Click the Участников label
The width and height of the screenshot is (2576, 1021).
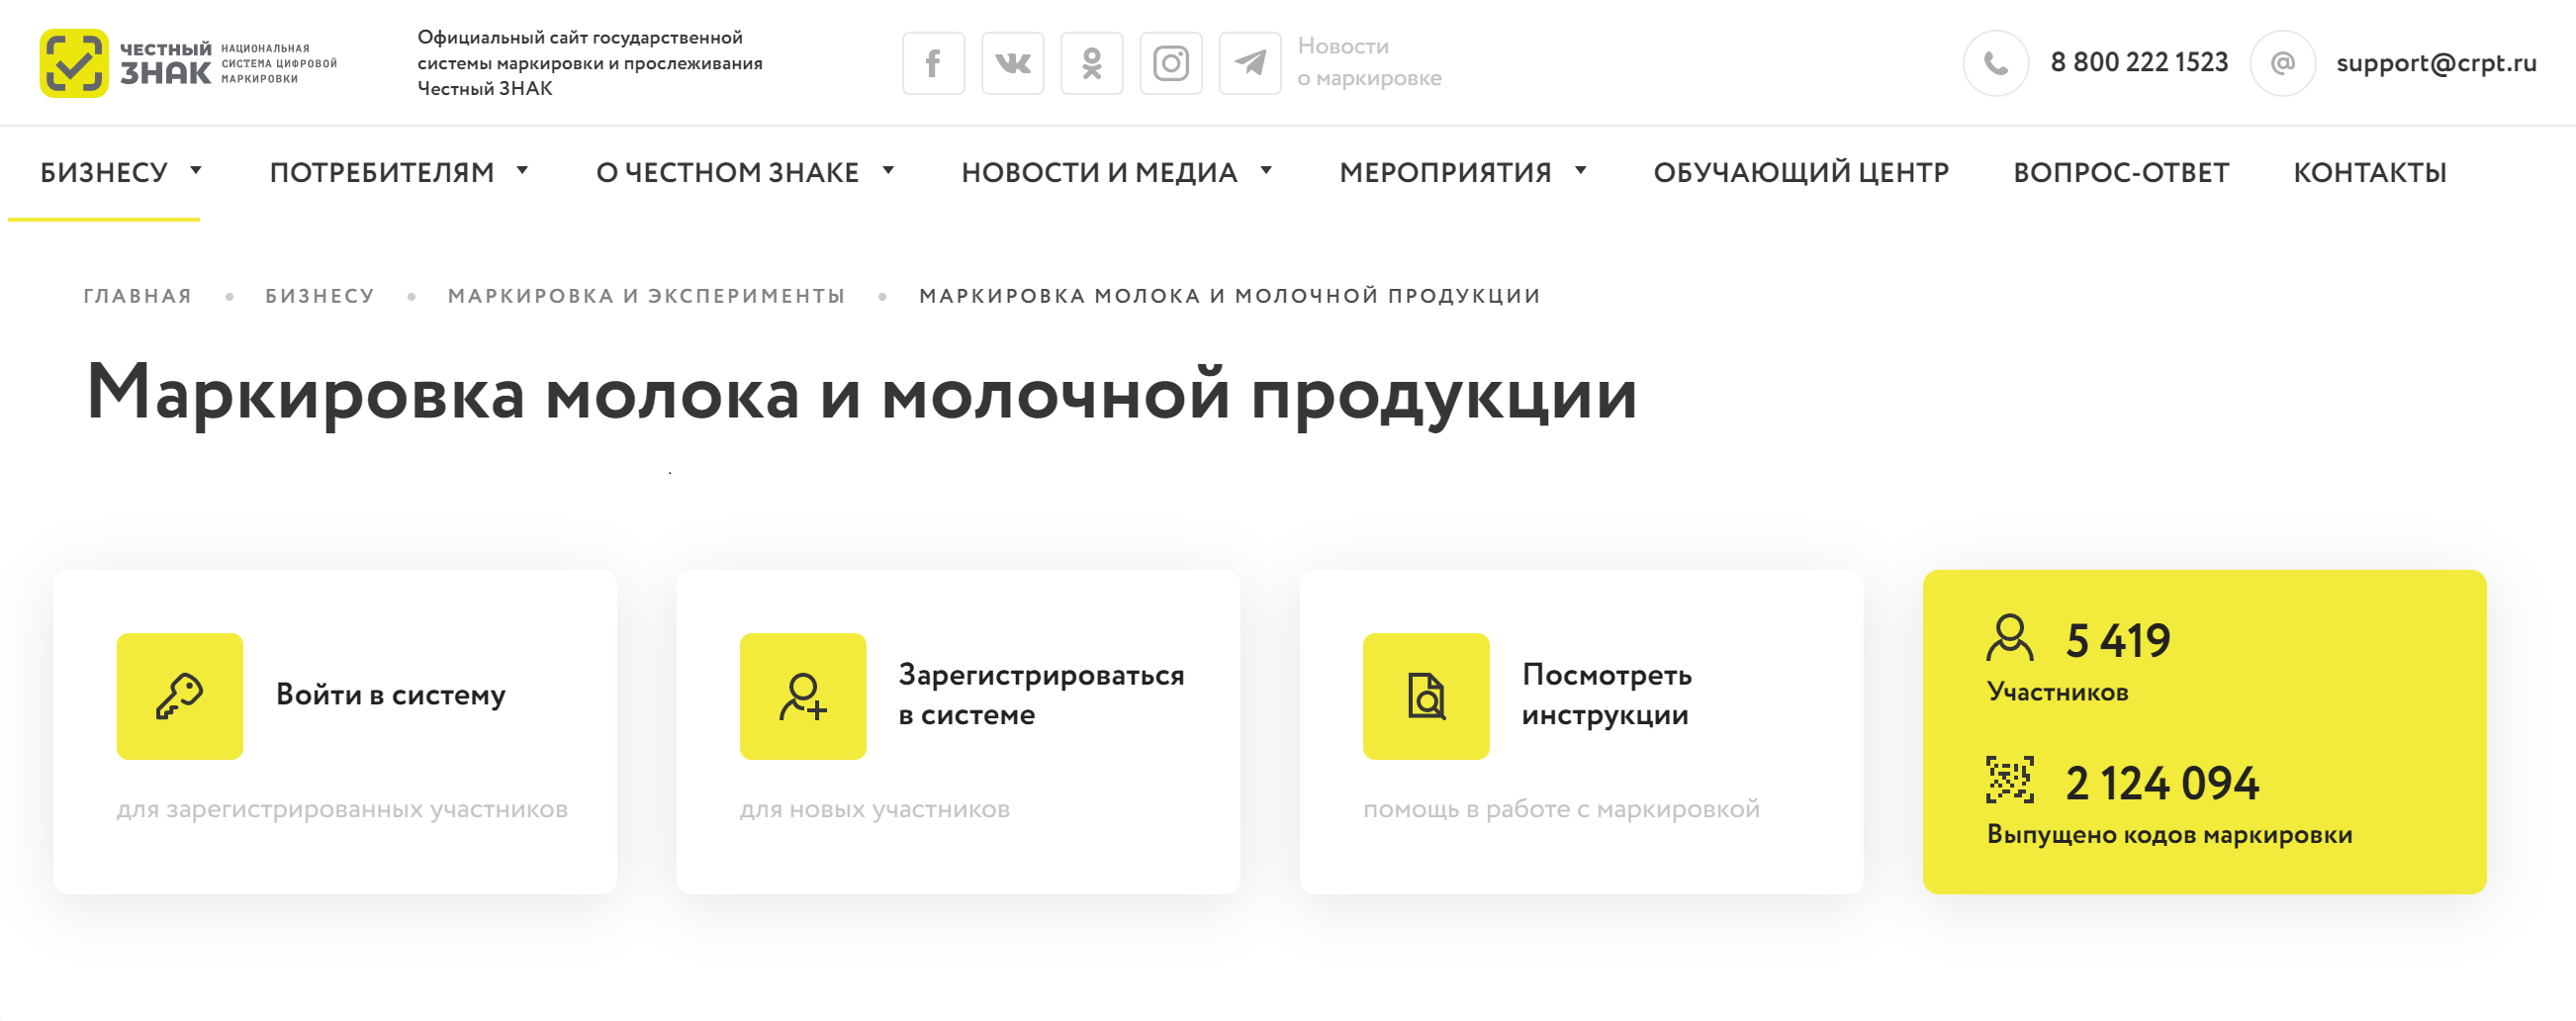[2057, 692]
